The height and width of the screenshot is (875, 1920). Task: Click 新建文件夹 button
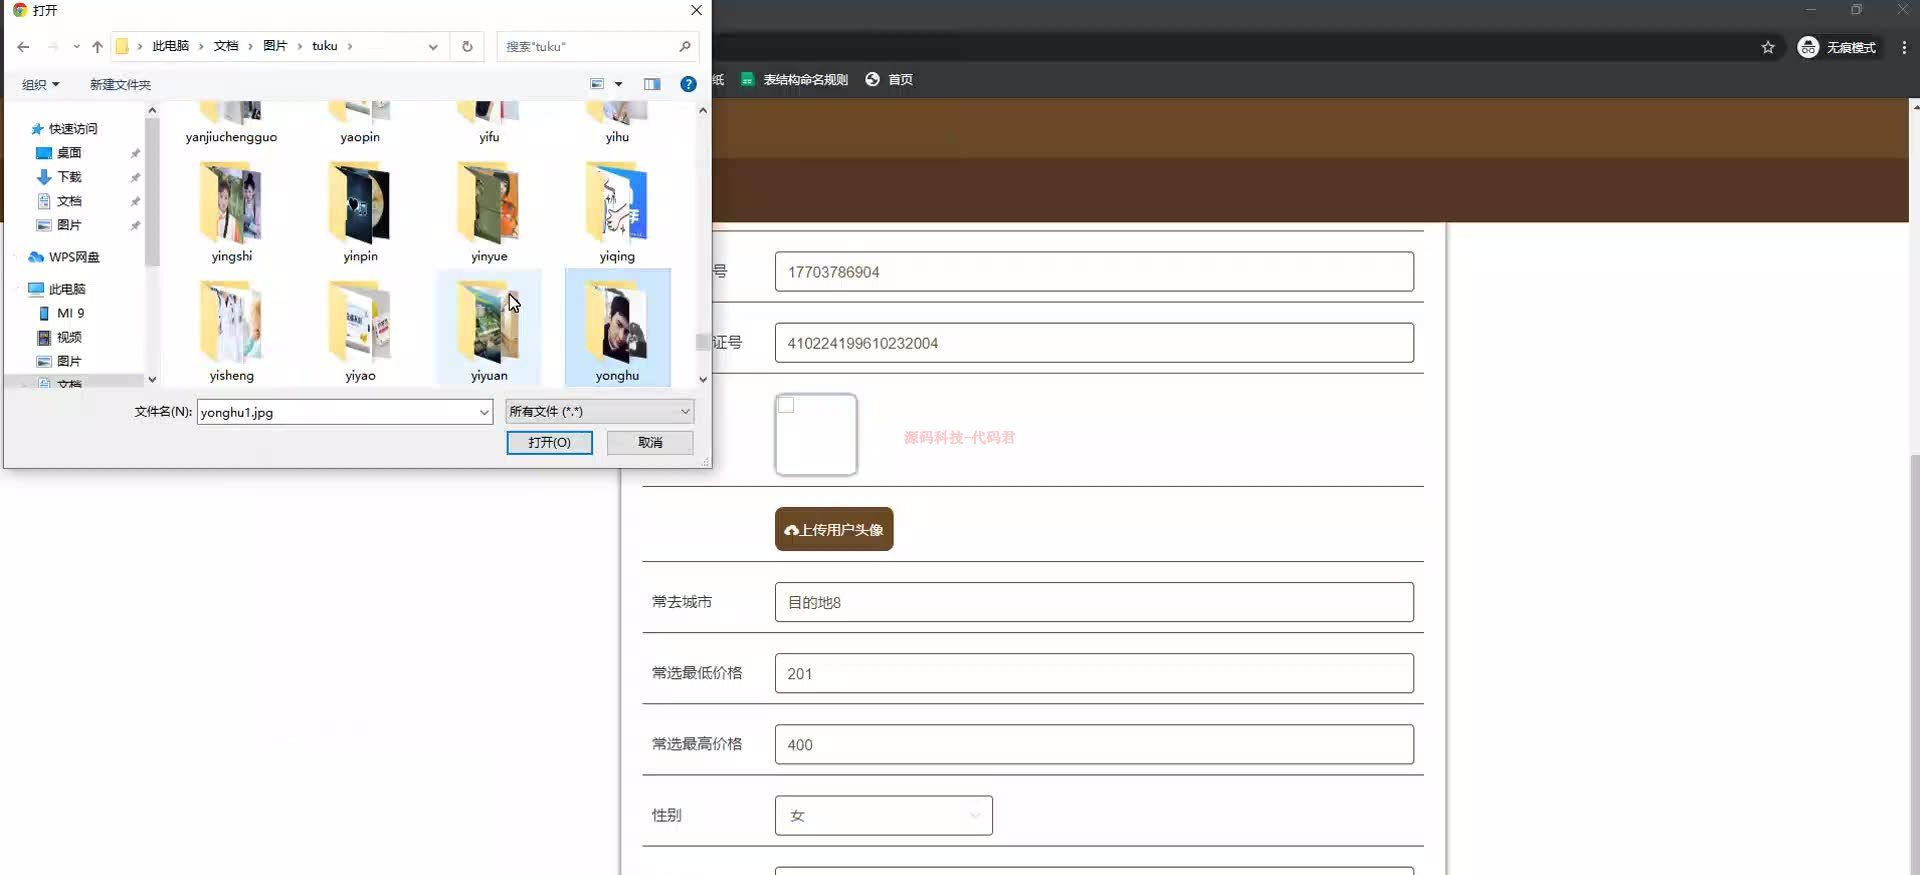120,84
